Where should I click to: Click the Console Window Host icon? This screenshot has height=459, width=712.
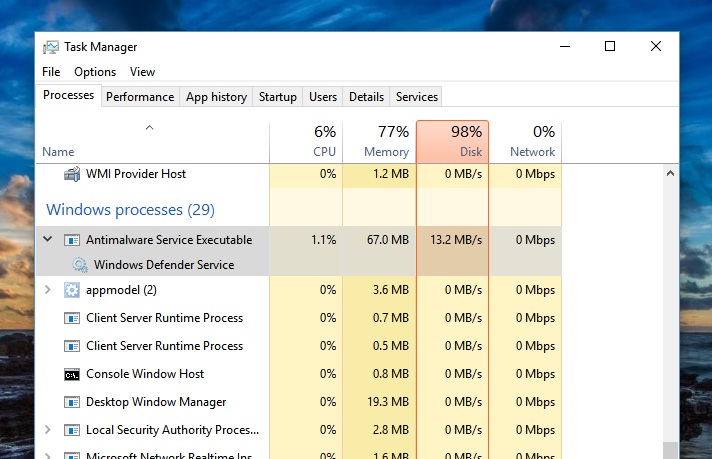72,374
